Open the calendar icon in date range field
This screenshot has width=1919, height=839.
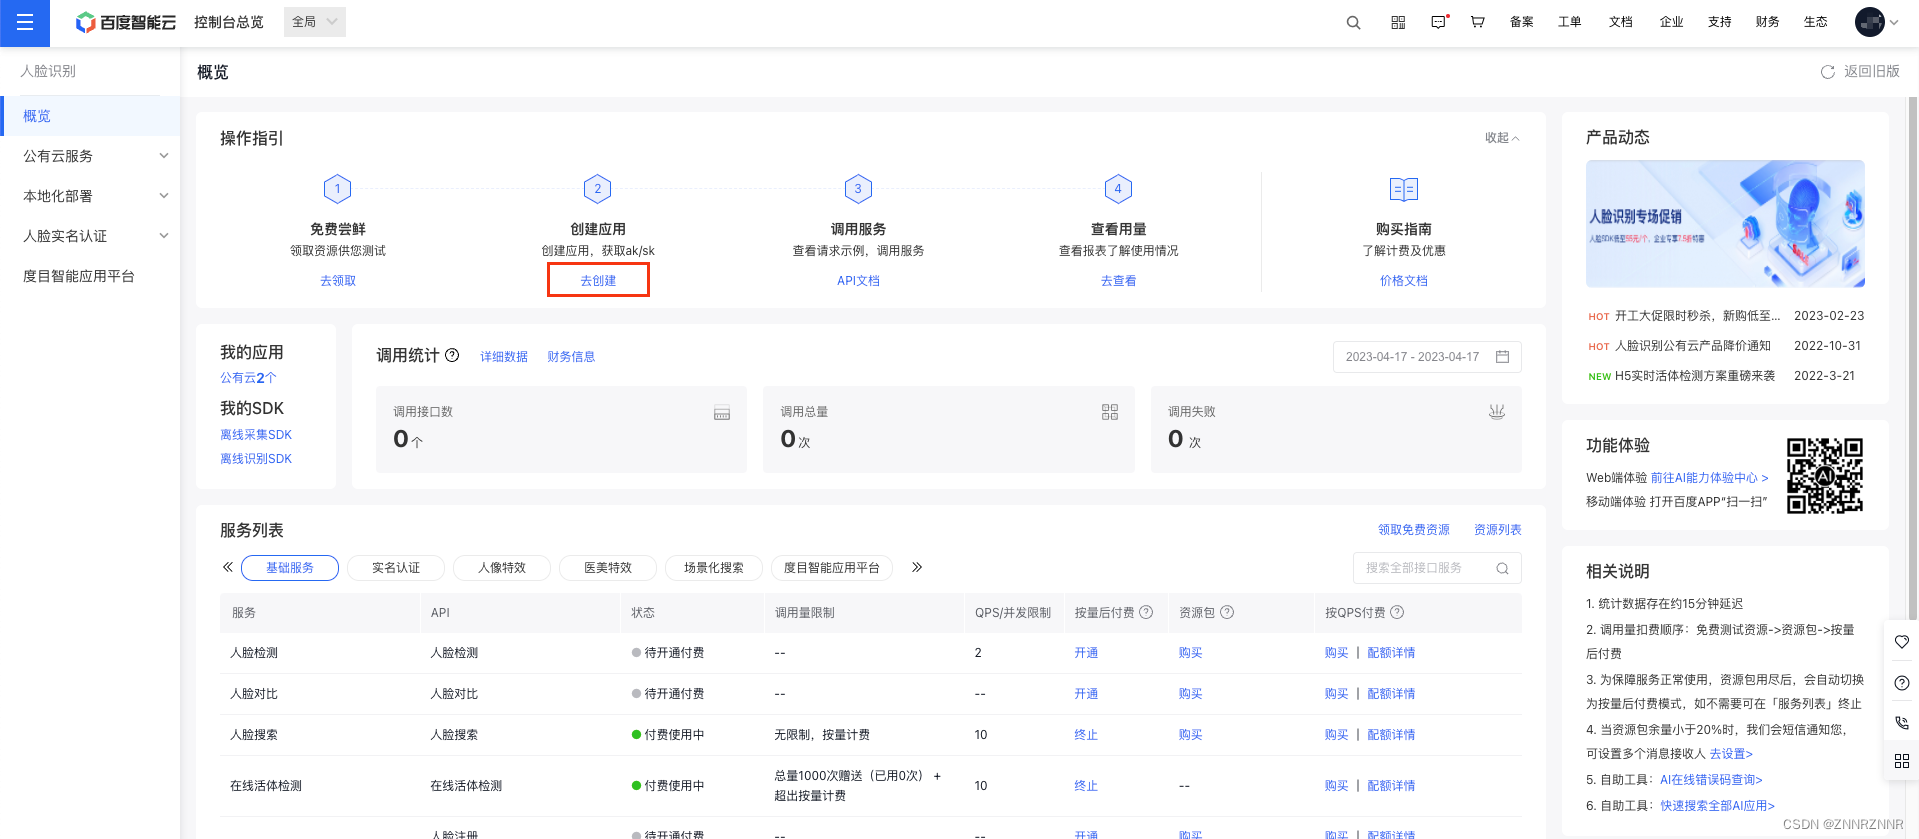pos(1502,357)
